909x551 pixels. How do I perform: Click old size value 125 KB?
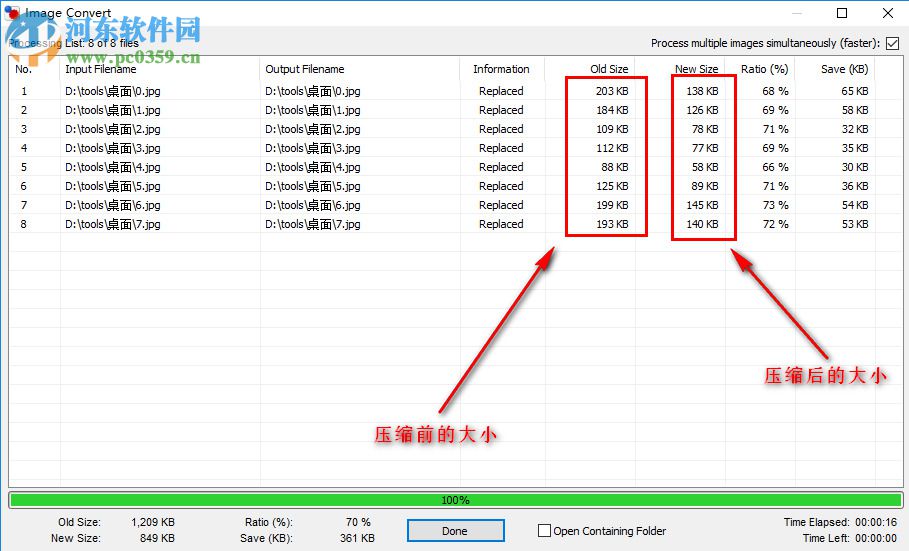(x=612, y=186)
